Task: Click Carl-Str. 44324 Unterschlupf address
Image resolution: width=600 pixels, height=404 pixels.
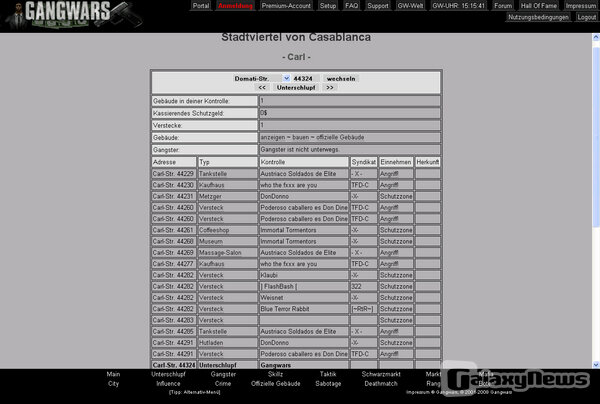Action: coord(174,365)
